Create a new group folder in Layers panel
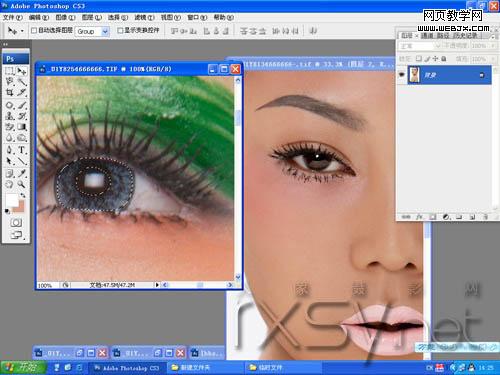 (459, 217)
